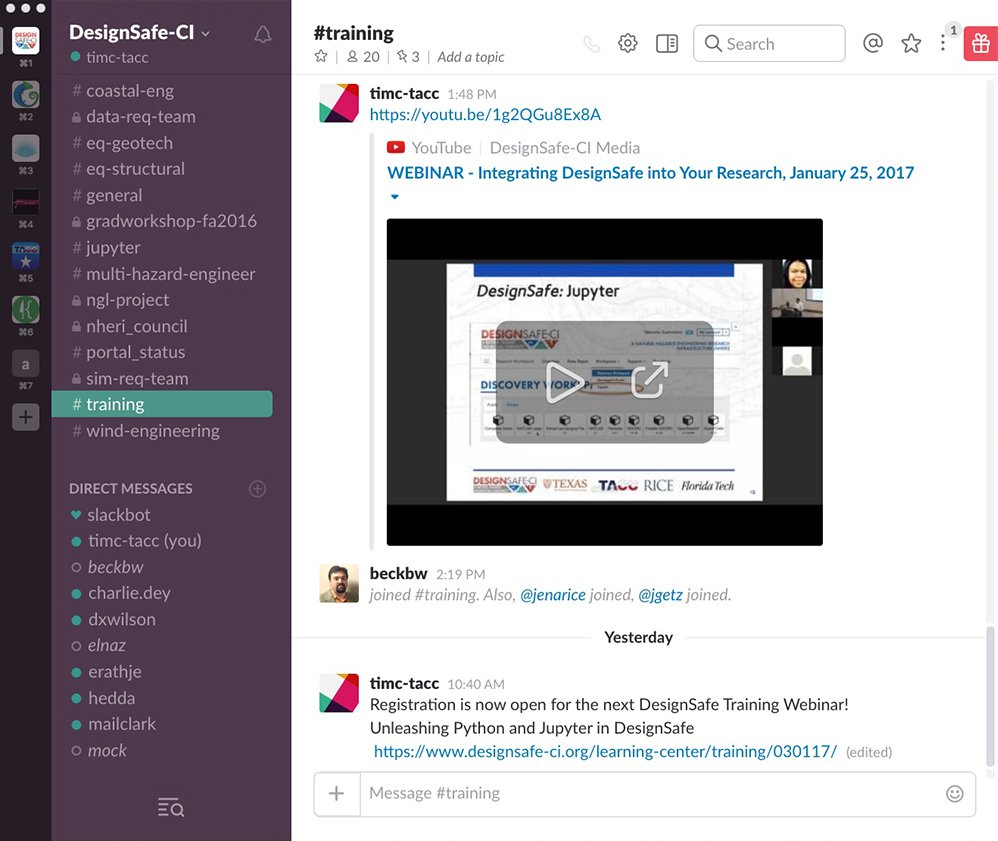
Task: Open the #general channel
Action: (114, 195)
